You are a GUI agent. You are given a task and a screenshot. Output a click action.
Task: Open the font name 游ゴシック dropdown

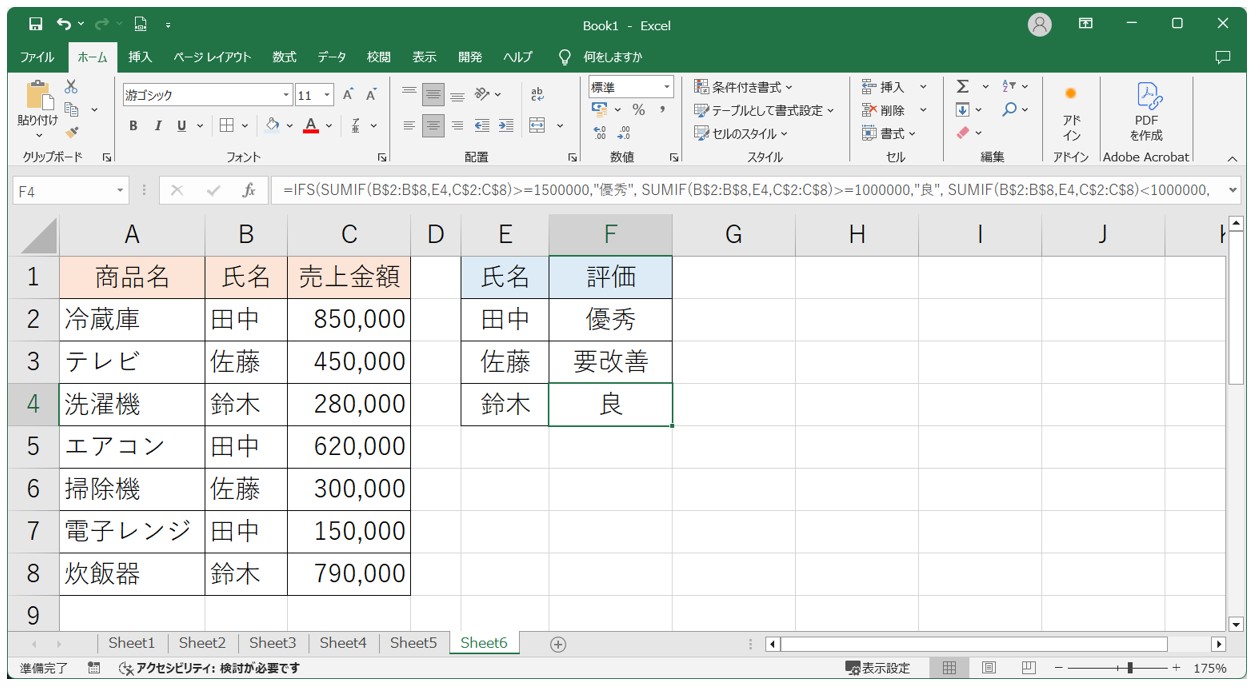coord(287,95)
